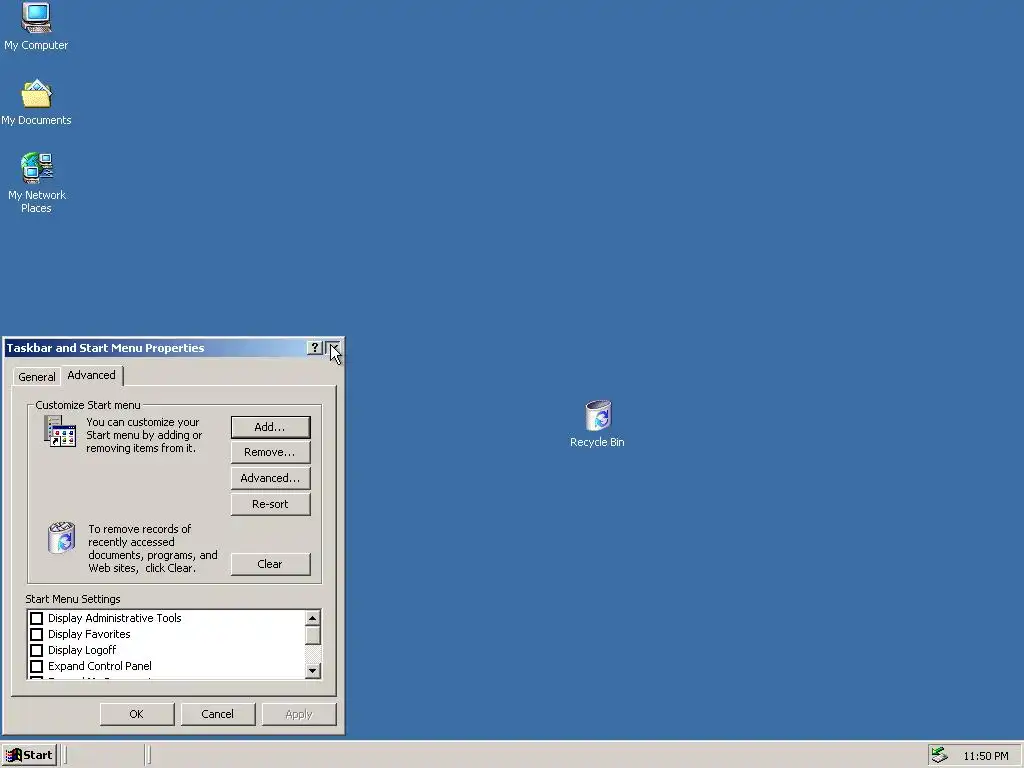Screen dimensions: 1024x768
Task: Enable Display Administrative Tools checkbox
Action: tap(37, 618)
